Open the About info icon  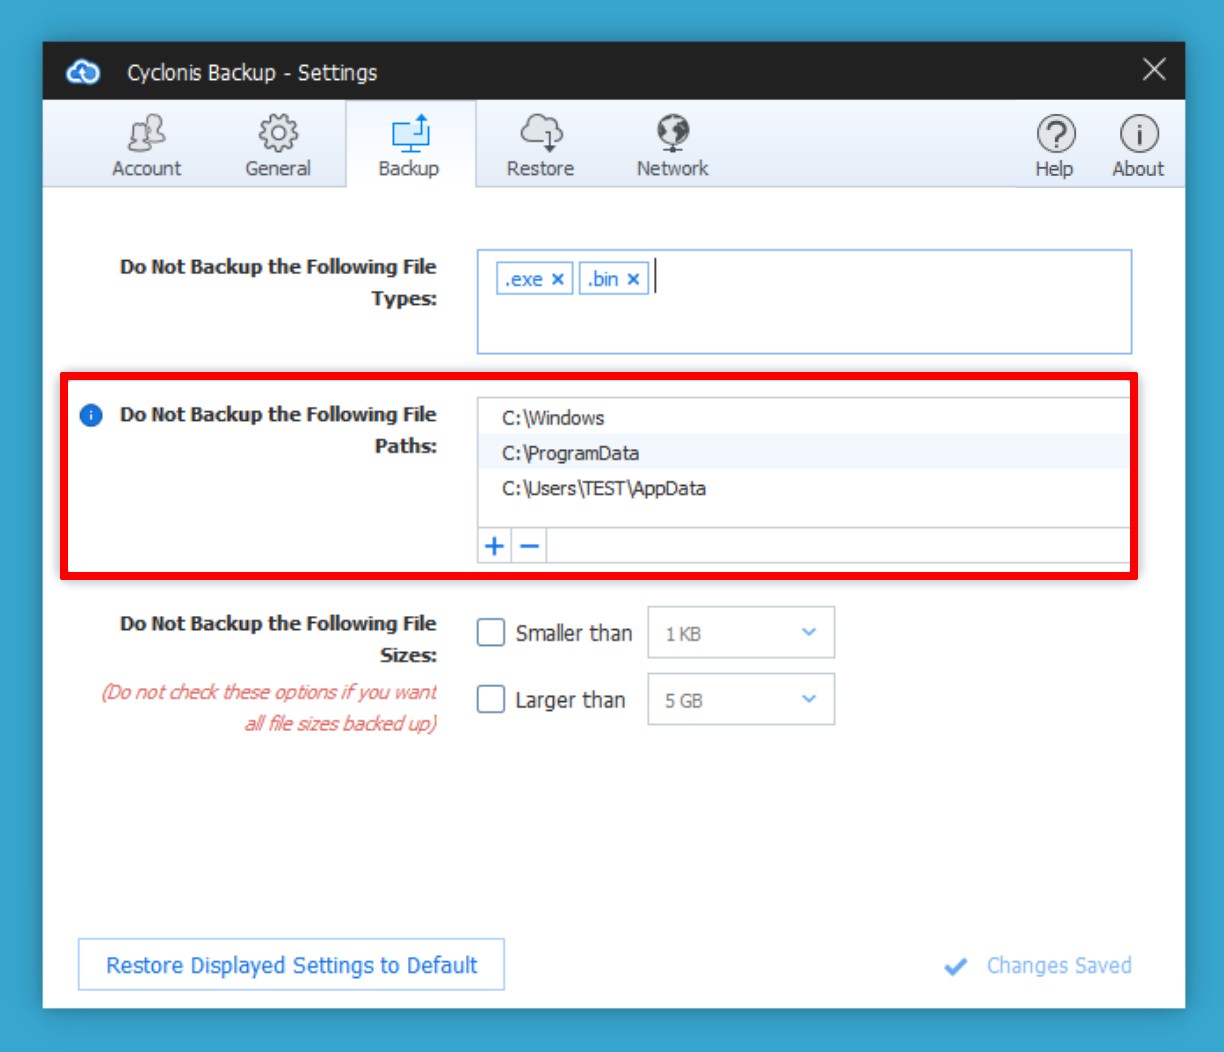(1138, 134)
